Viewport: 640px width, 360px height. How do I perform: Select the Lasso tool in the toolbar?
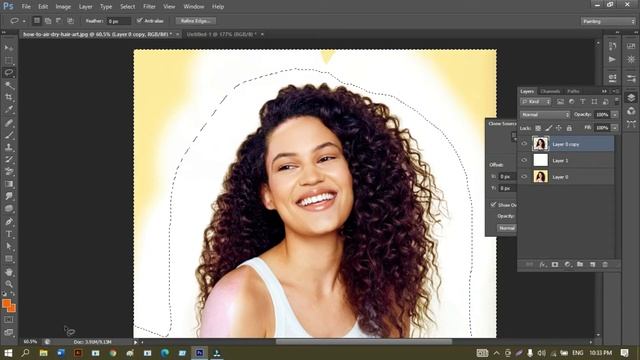click(9, 73)
